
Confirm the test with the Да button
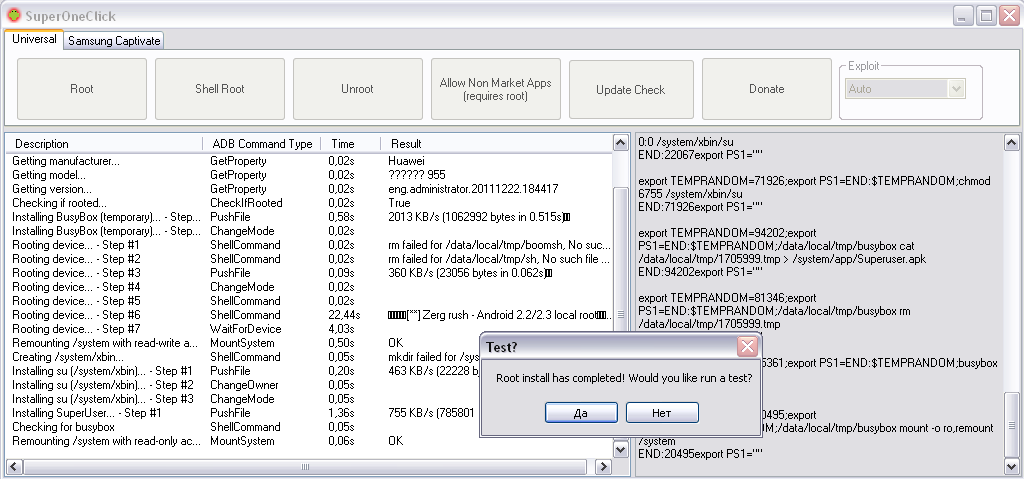(581, 413)
